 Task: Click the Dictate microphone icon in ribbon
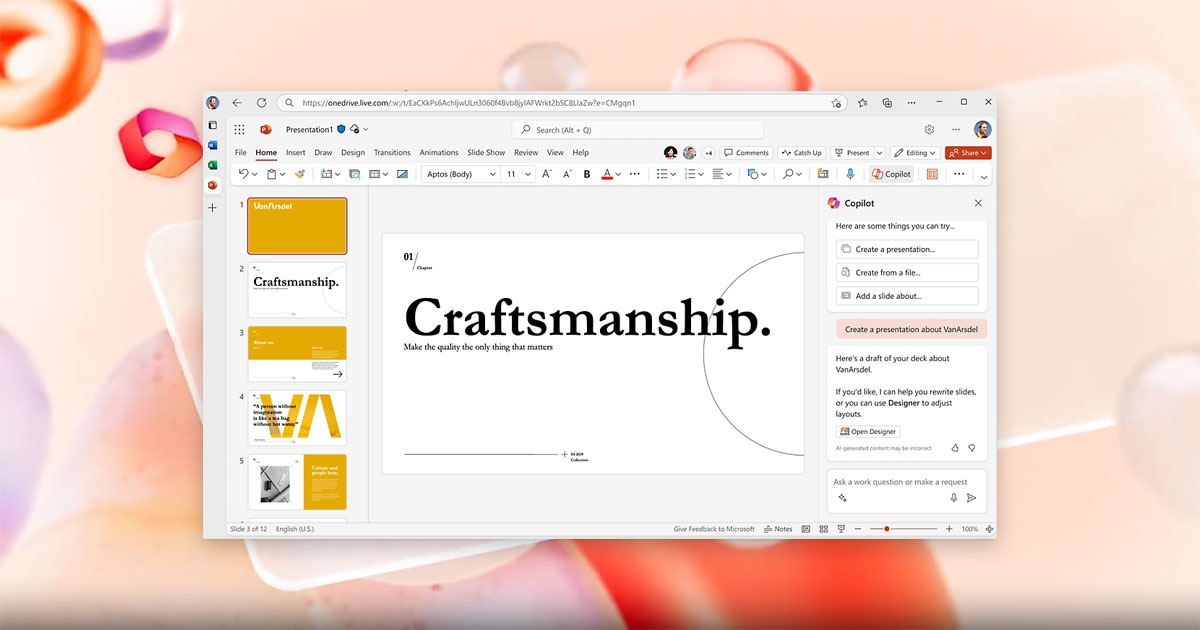850,174
